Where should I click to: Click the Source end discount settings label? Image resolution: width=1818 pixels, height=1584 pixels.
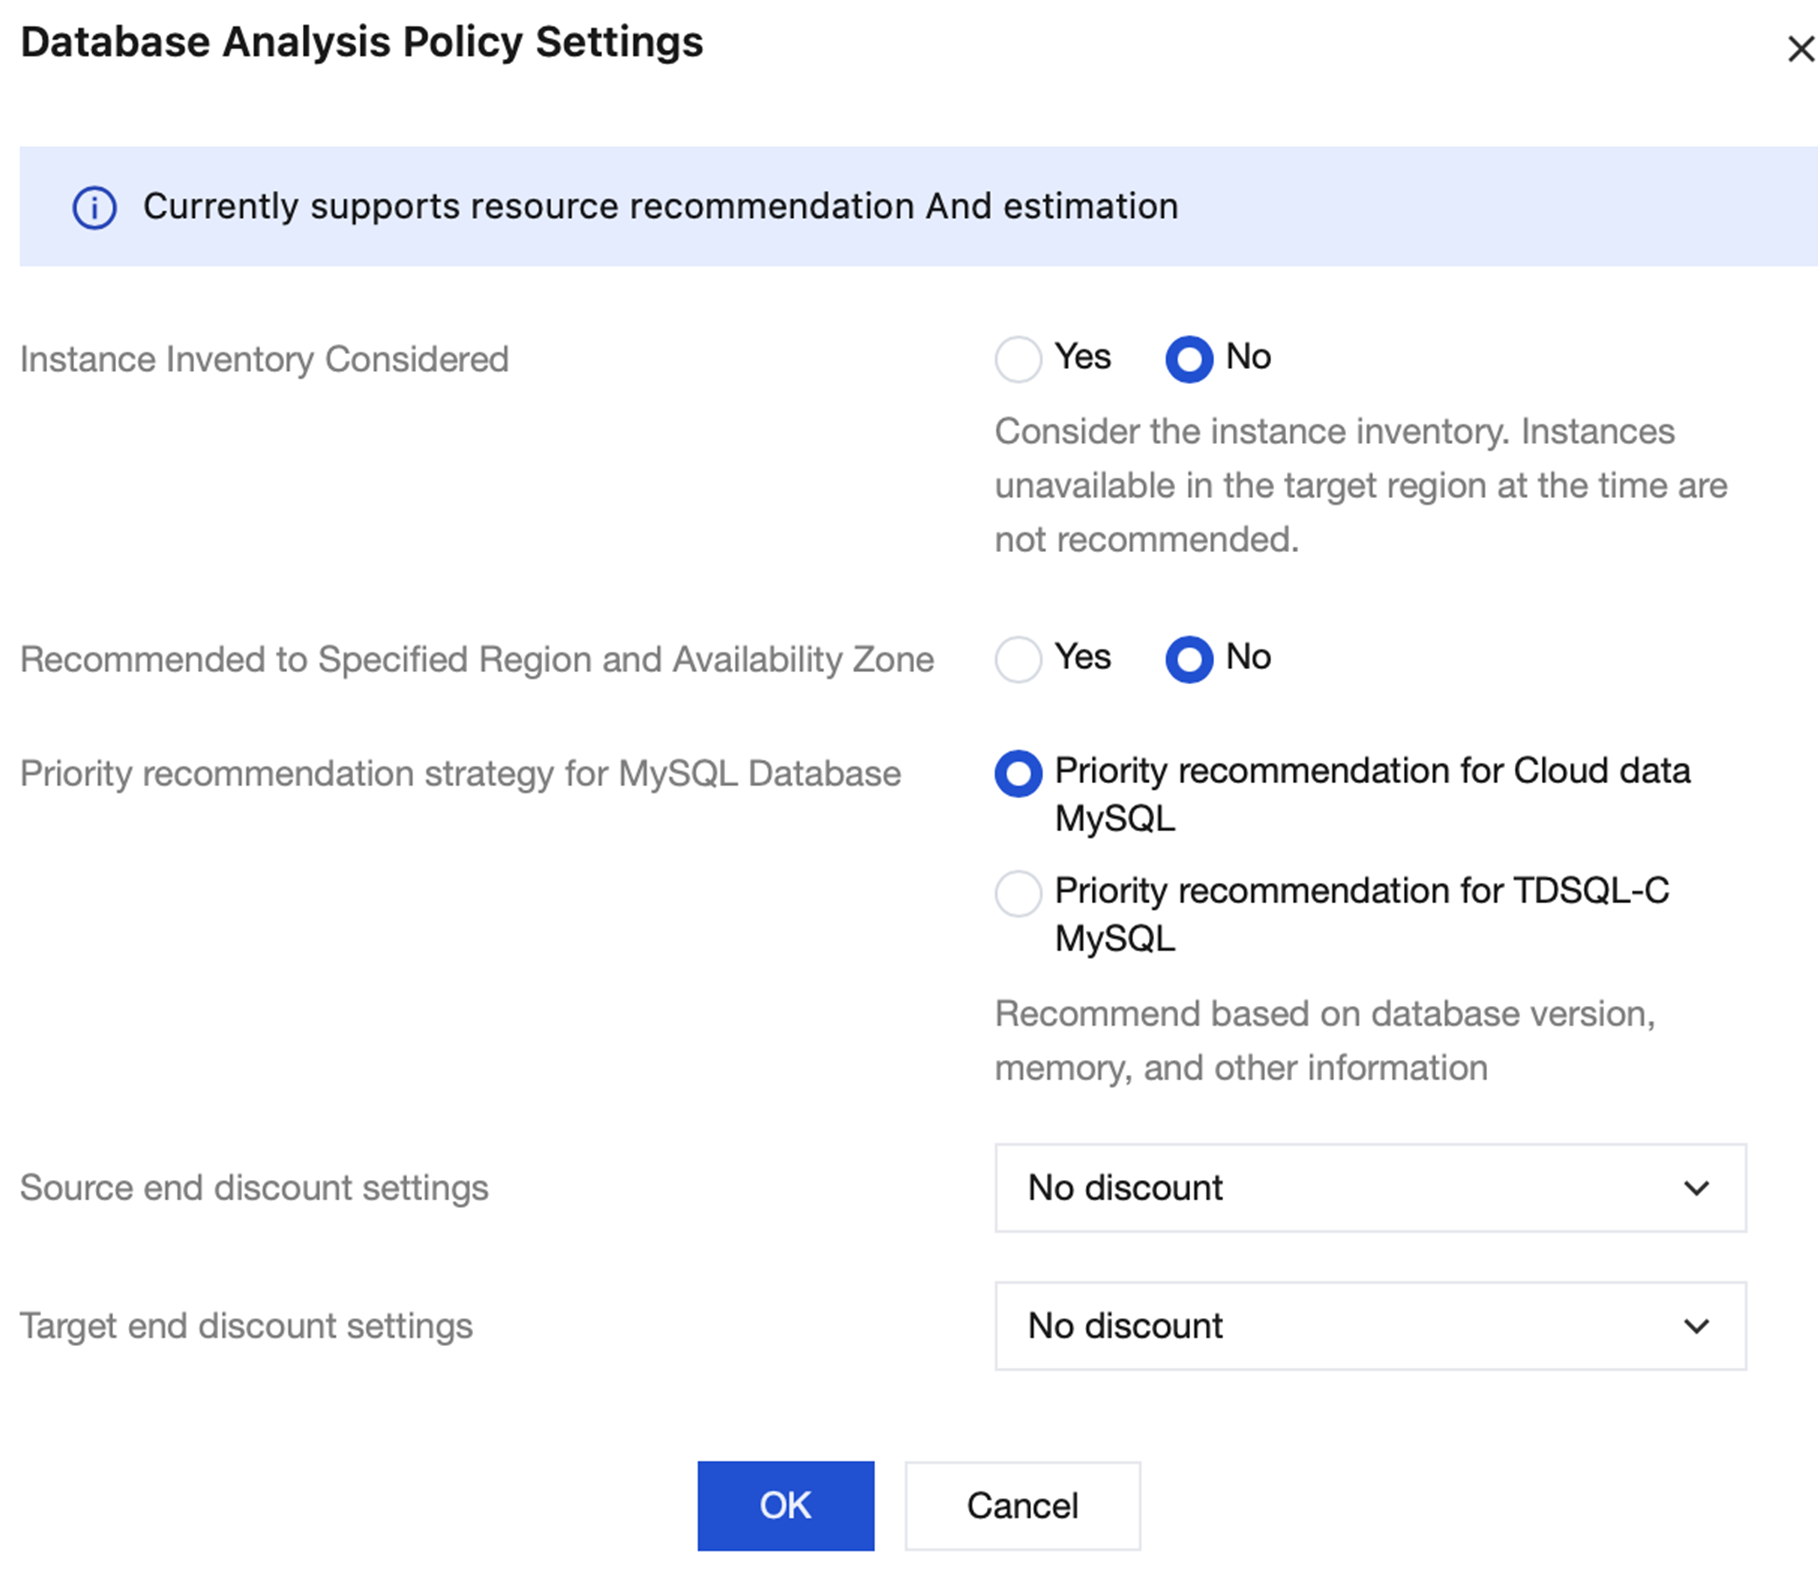point(254,1188)
